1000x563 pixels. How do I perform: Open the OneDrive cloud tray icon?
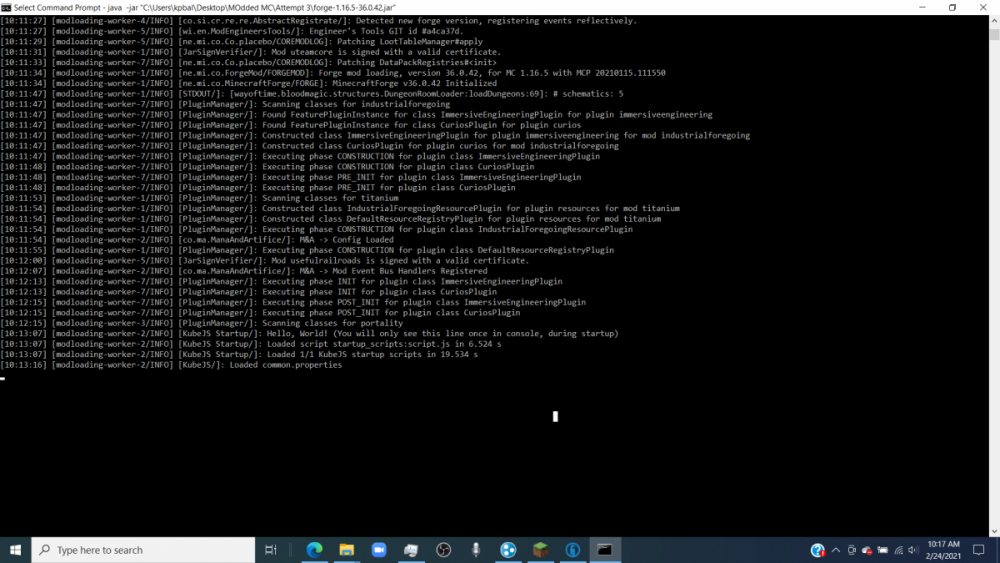pos(867,550)
